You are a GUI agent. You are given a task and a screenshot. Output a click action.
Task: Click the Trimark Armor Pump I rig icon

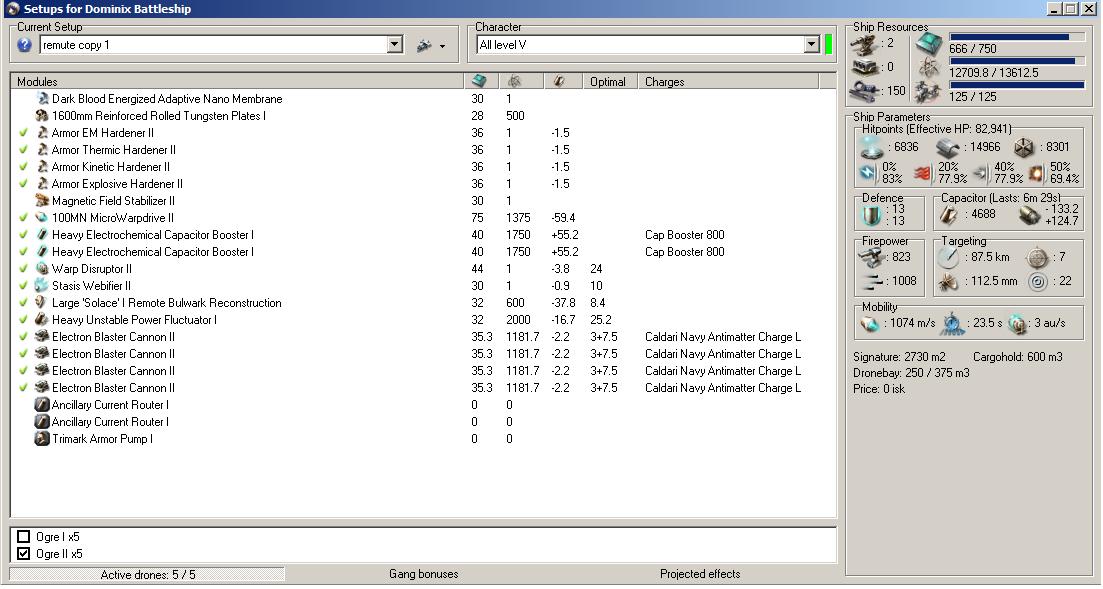(x=42, y=439)
